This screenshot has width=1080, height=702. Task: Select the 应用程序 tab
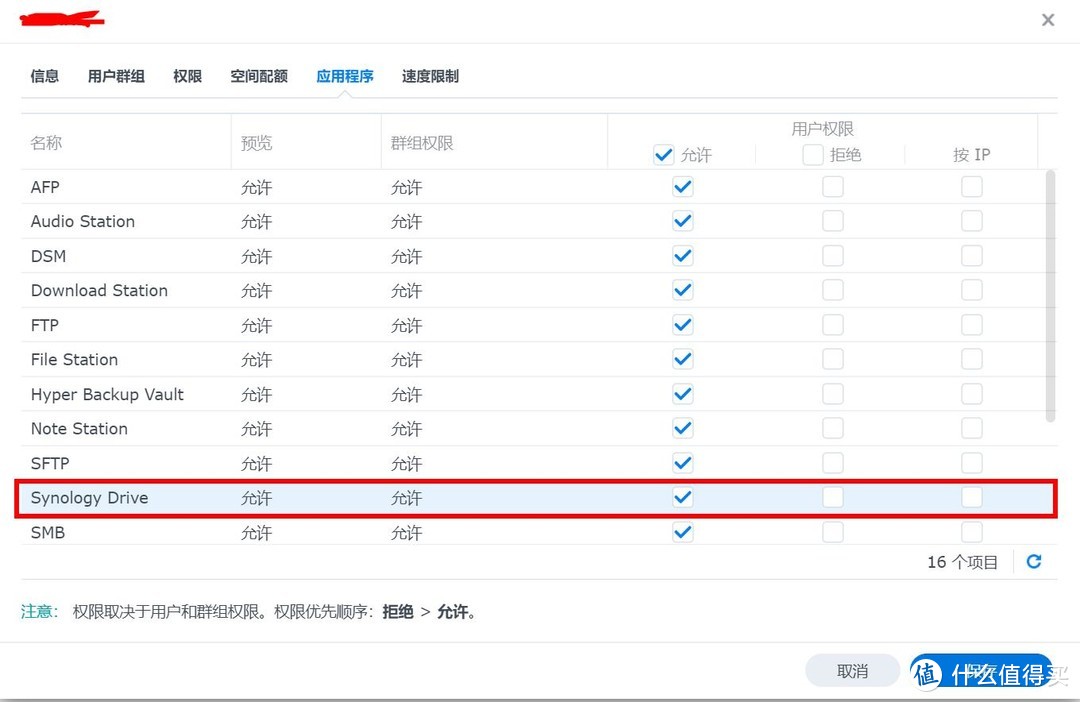[345, 76]
